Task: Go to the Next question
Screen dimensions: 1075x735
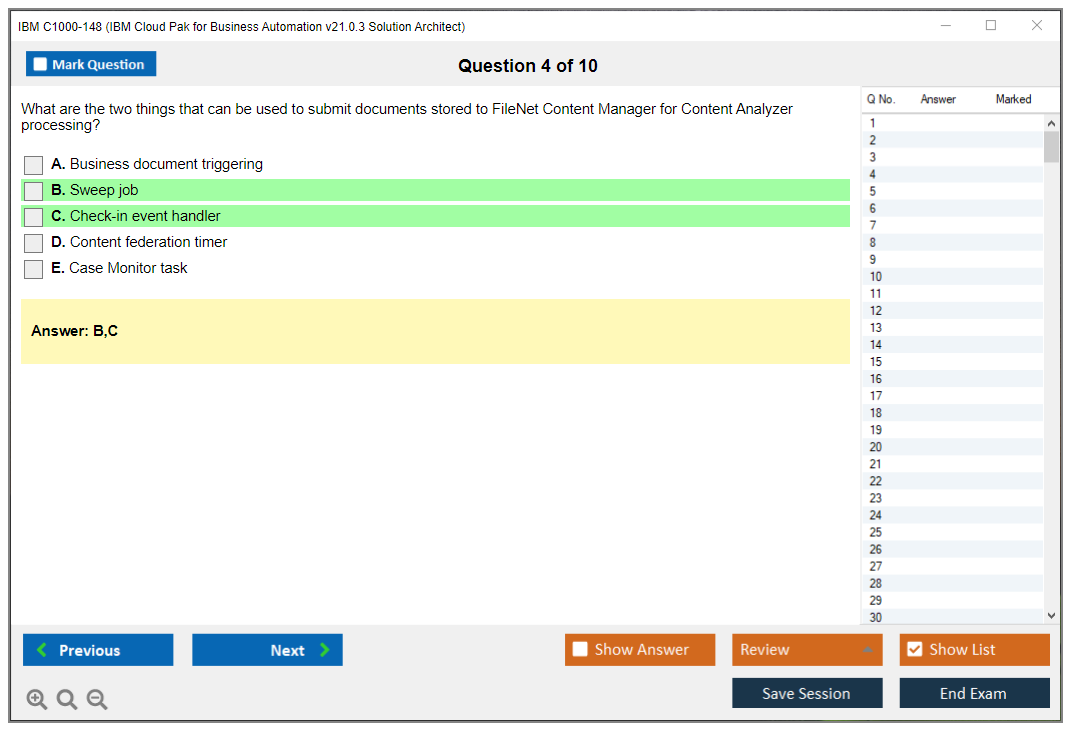Action: pos(267,650)
